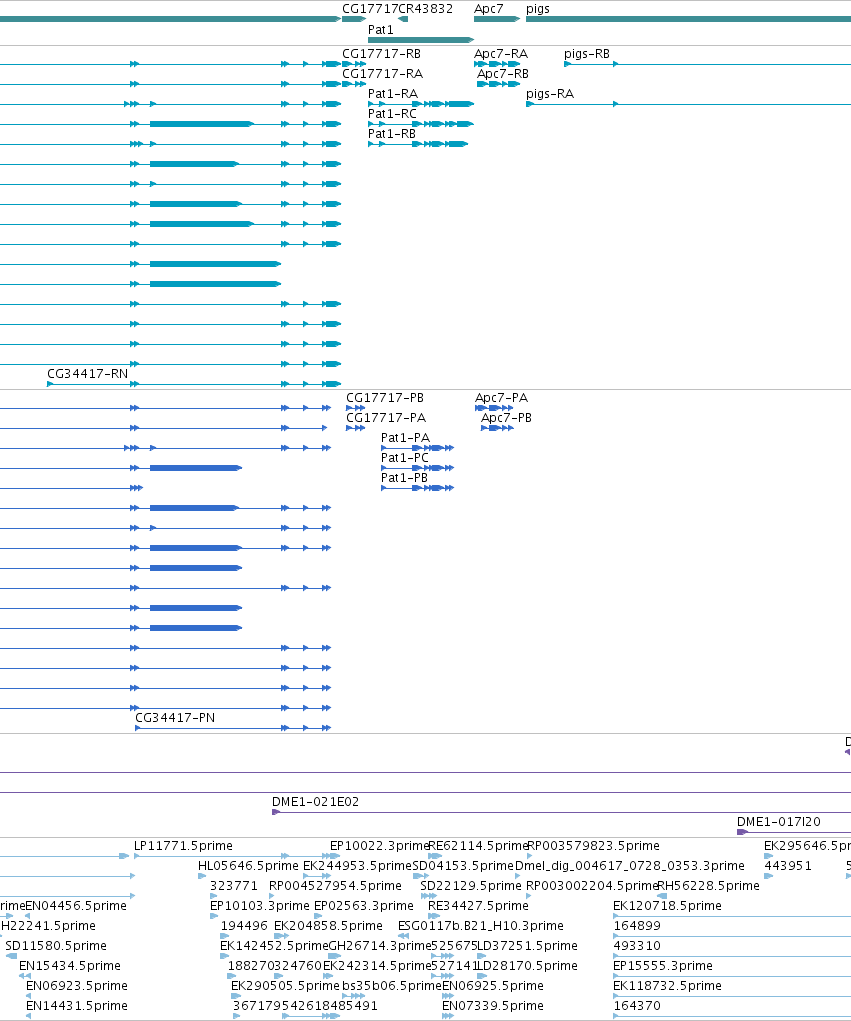851x1021 pixels.
Task: Click the EN15434.5prime EST label
Action: click(x=70, y=966)
